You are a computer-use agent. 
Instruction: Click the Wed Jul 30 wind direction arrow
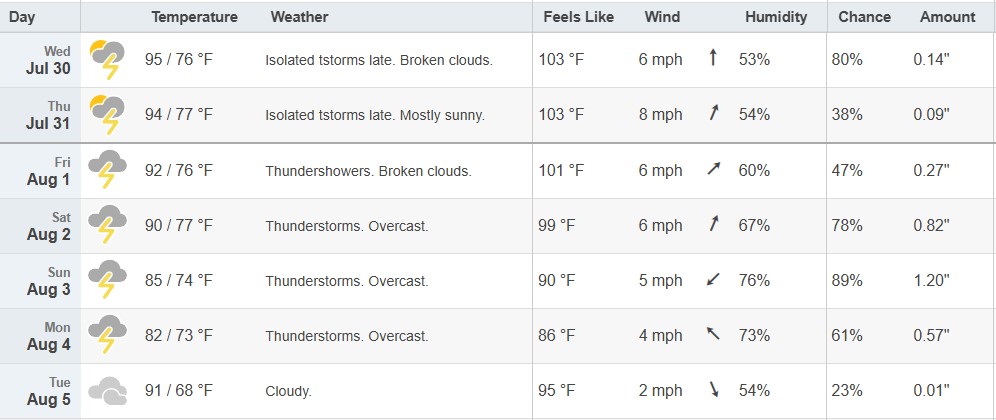coord(713,59)
